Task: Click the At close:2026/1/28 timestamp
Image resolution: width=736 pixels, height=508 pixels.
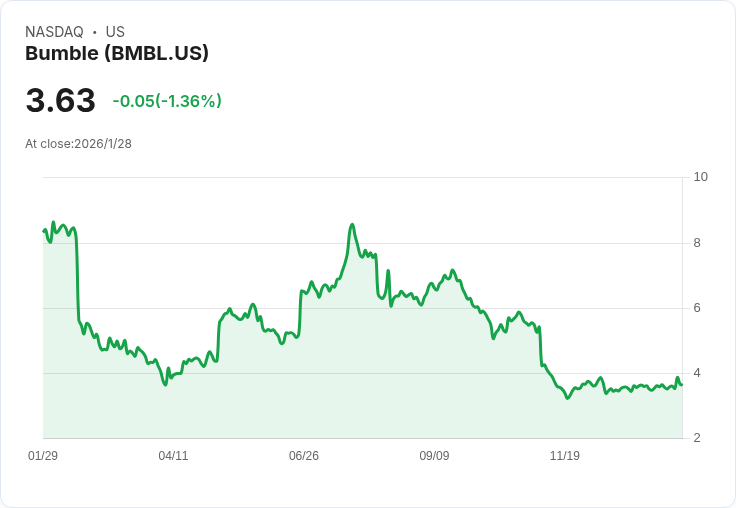Action: pos(78,144)
